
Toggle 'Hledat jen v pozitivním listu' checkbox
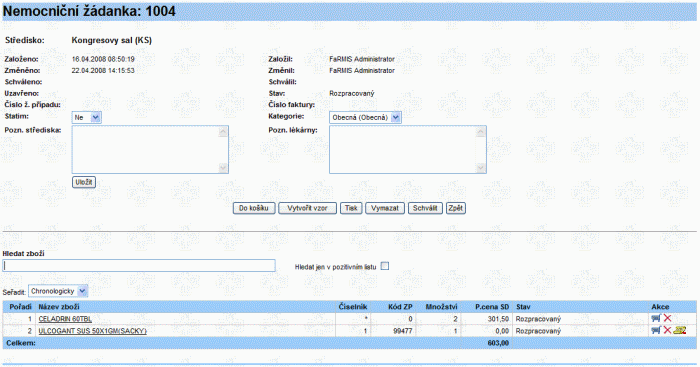(385, 266)
